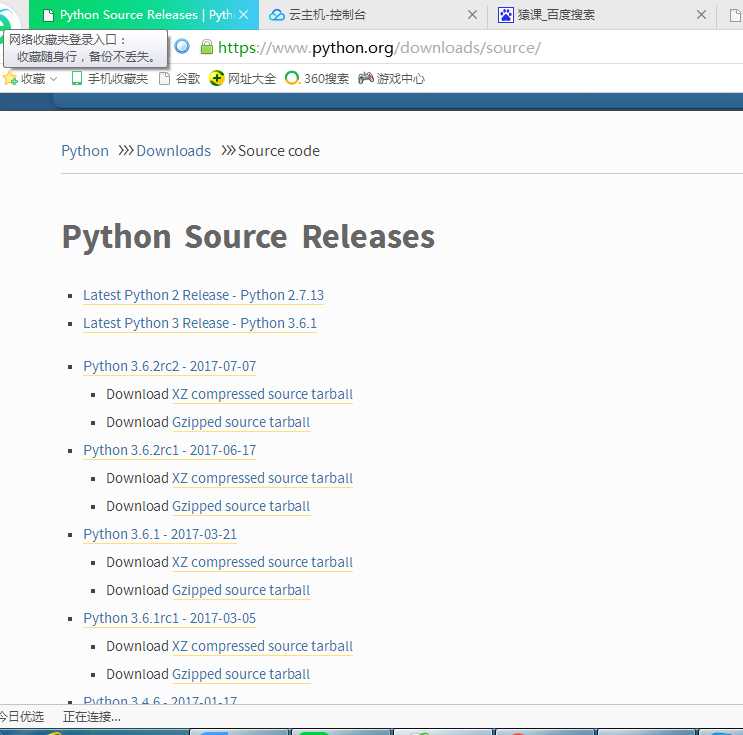Image resolution: width=743 pixels, height=735 pixels.
Task: Open the 收藏 favorites star icon
Action: pos(9,78)
